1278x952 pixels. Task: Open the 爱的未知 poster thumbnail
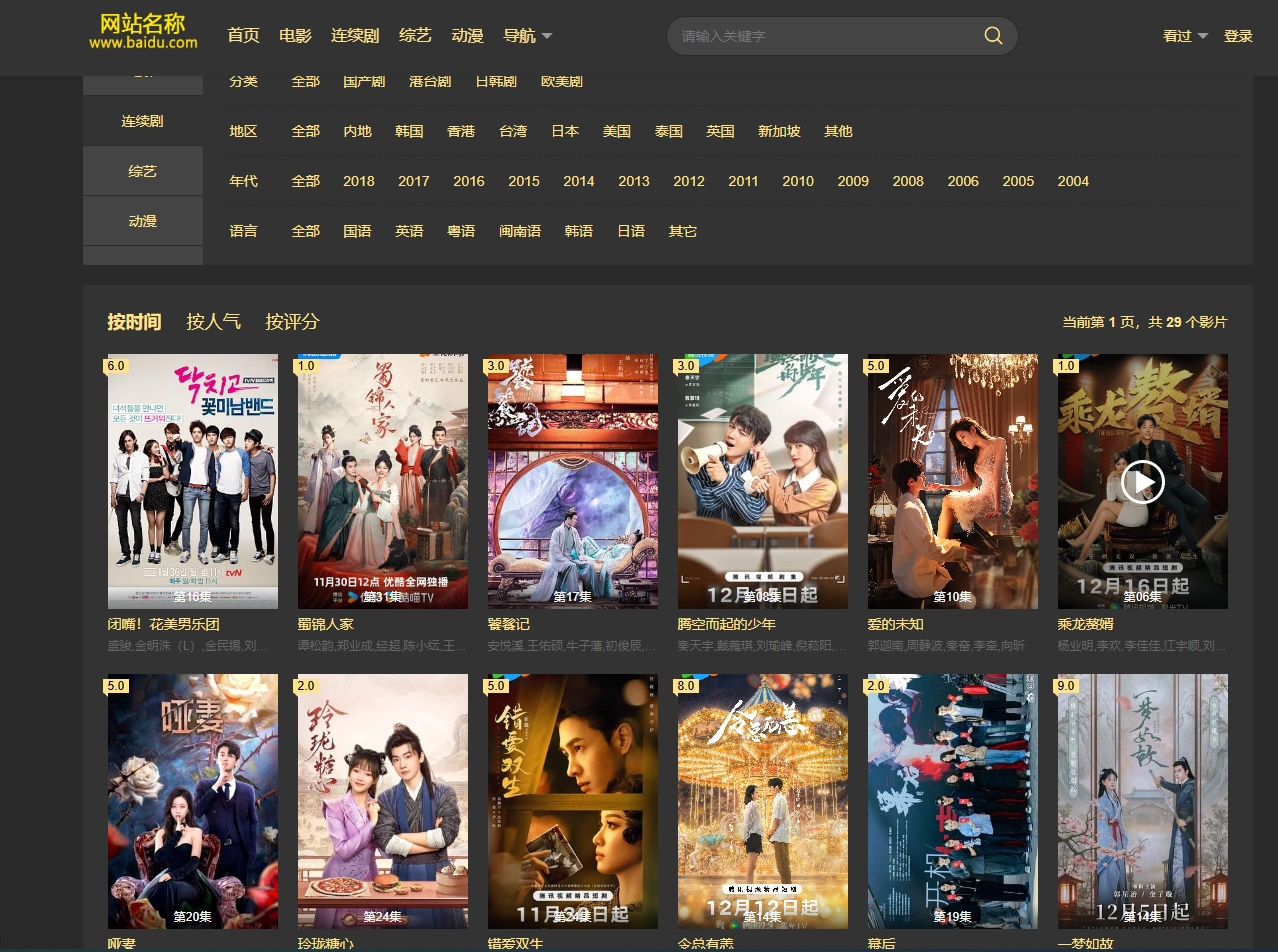[953, 481]
